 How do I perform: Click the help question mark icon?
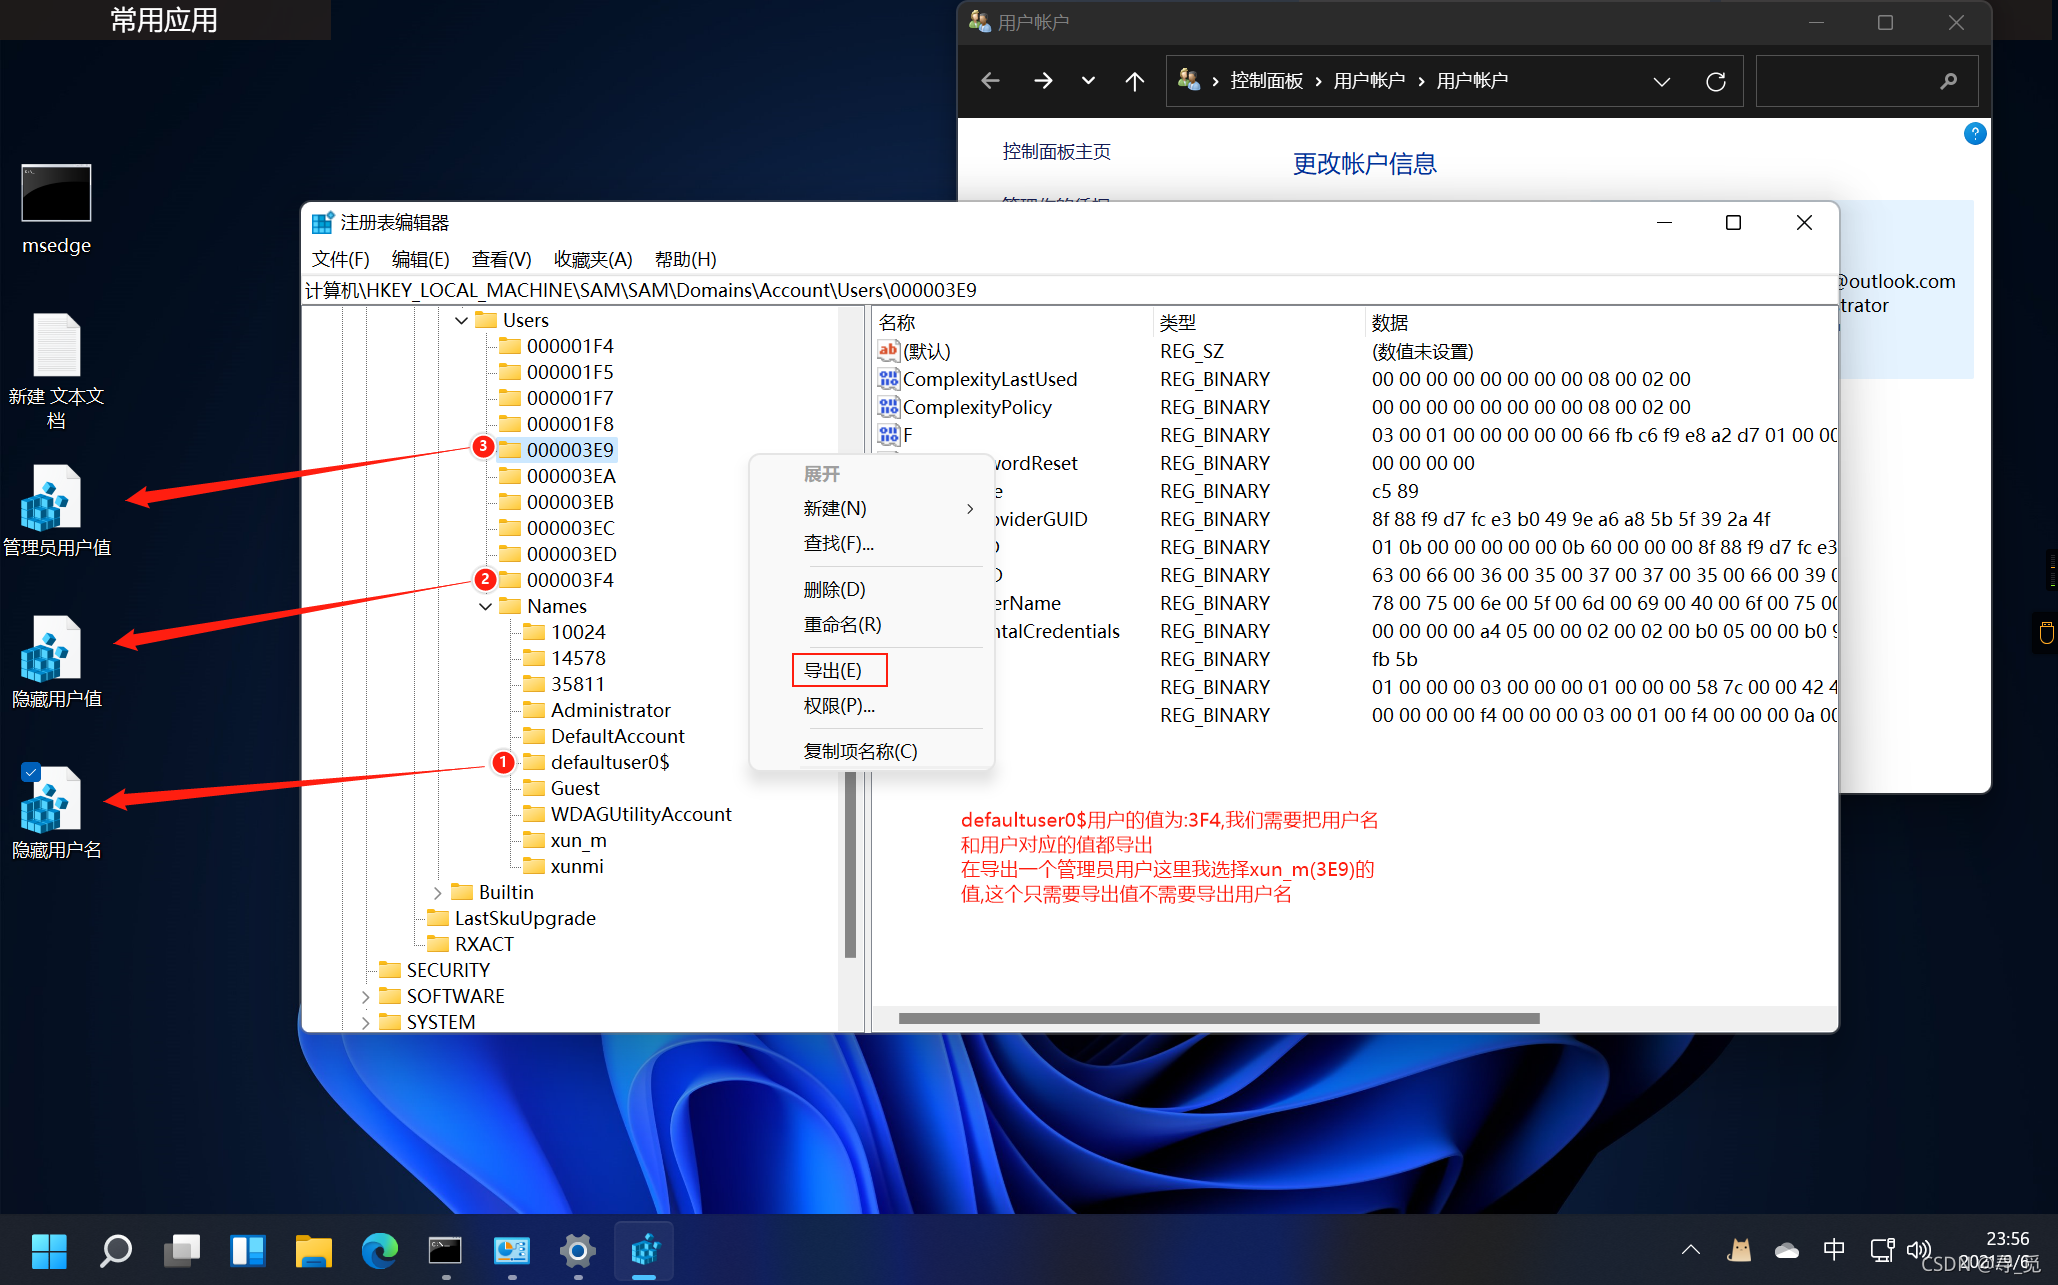(1974, 134)
